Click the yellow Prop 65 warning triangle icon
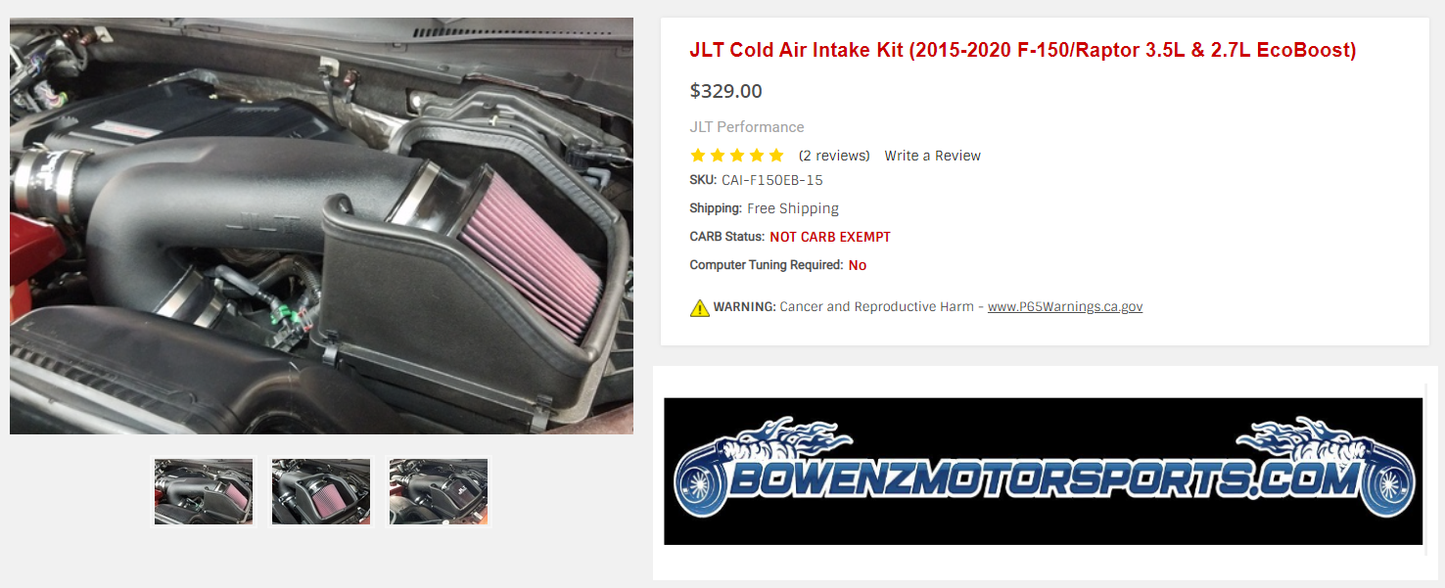This screenshot has width=1445, height=588. point(700,308)
